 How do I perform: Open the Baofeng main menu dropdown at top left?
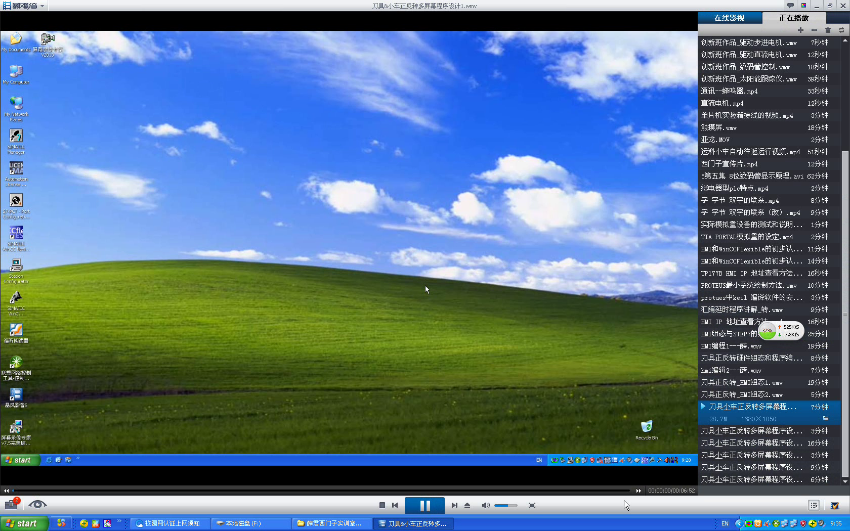pos(24,5)
